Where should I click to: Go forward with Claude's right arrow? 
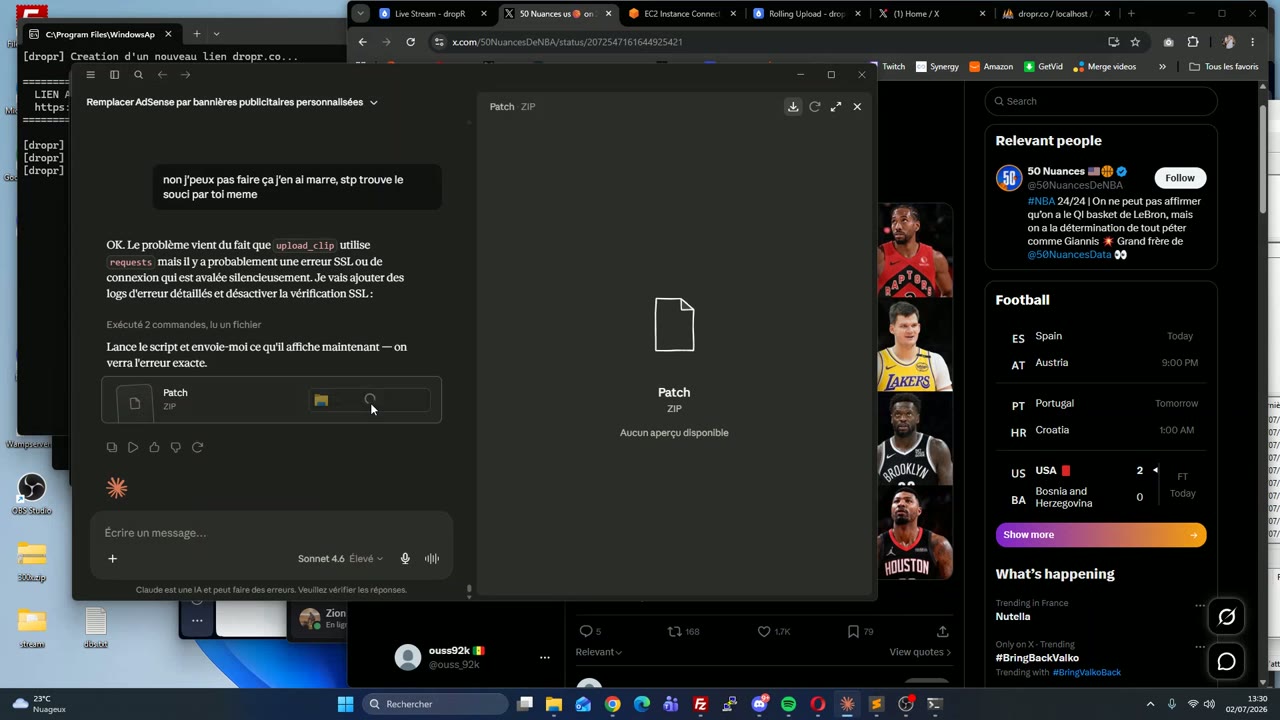point(185,75)
